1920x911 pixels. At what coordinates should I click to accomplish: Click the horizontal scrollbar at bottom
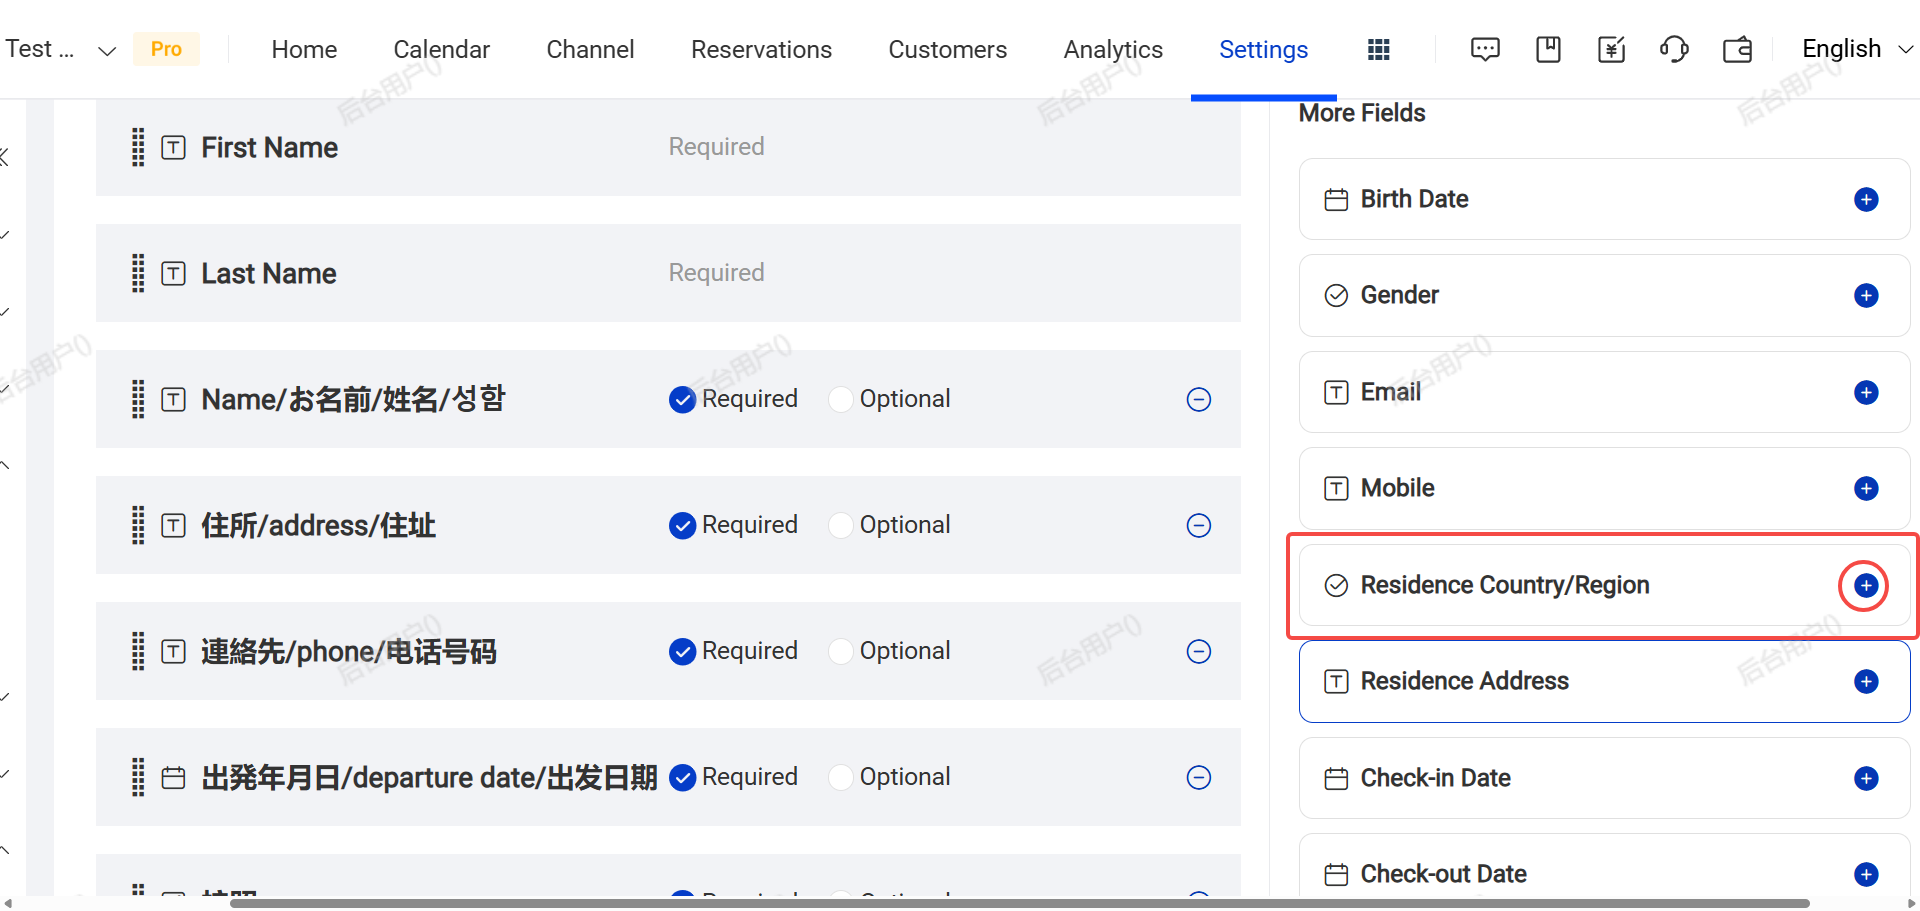pos(1019,903)
